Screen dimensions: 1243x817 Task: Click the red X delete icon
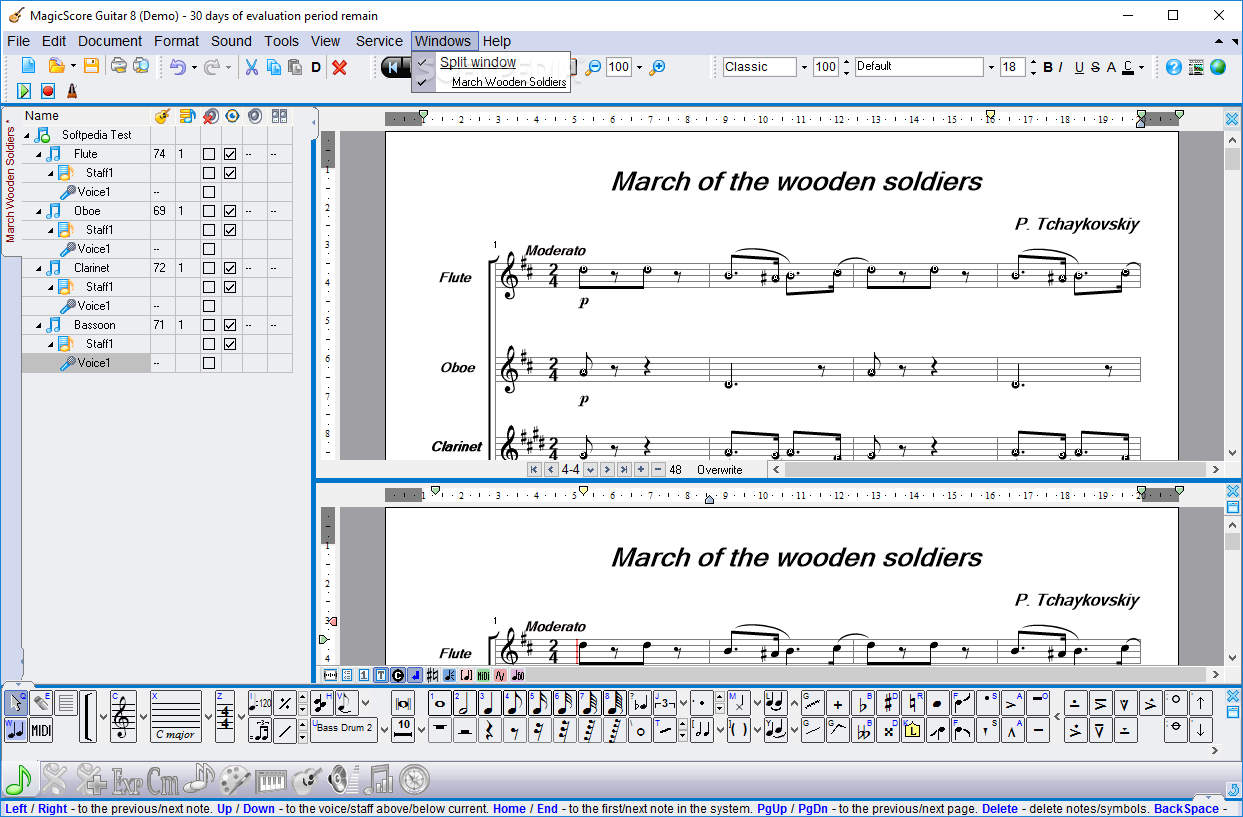[339, 67]
